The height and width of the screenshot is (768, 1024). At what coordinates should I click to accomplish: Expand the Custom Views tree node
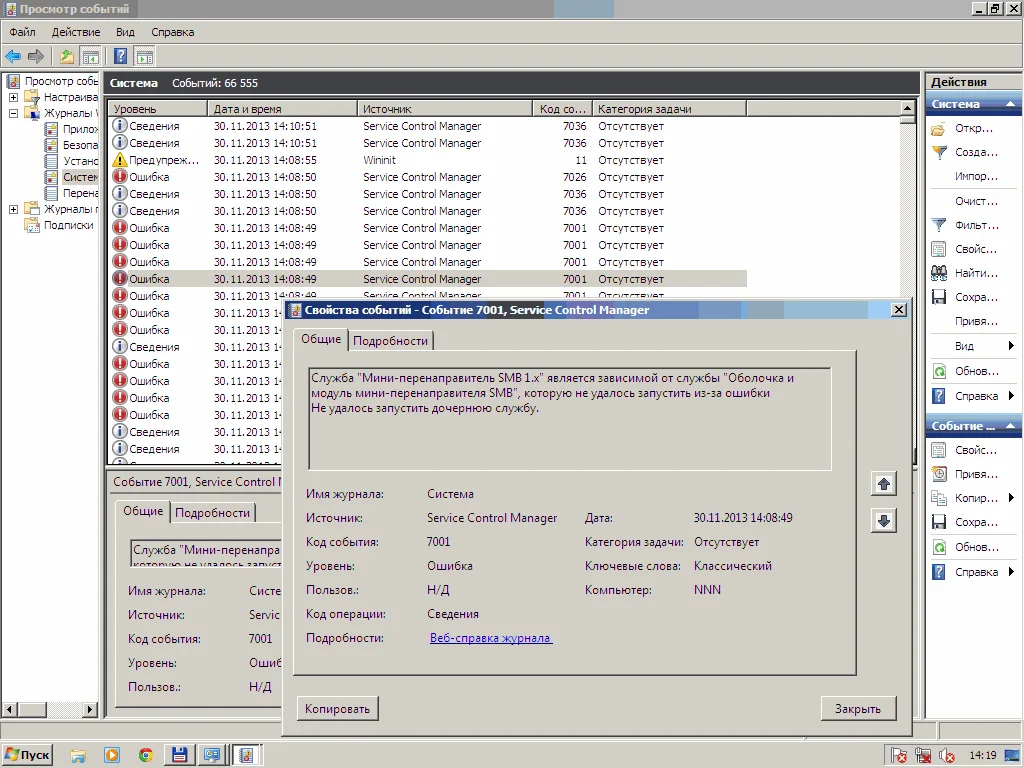point(13,98)
